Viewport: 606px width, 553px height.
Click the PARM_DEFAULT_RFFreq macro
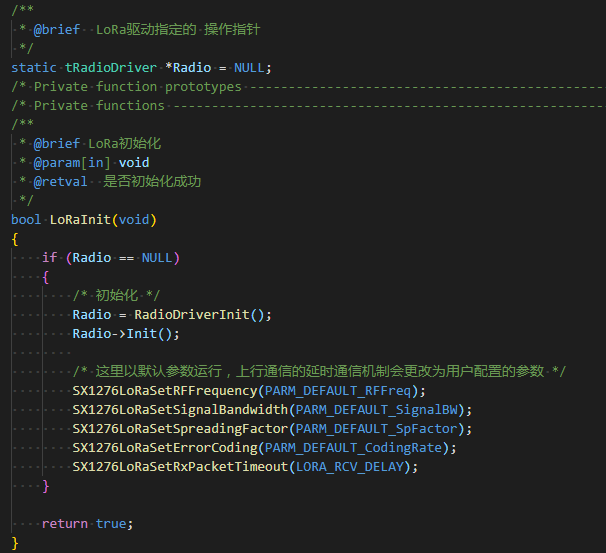(338, 391)
